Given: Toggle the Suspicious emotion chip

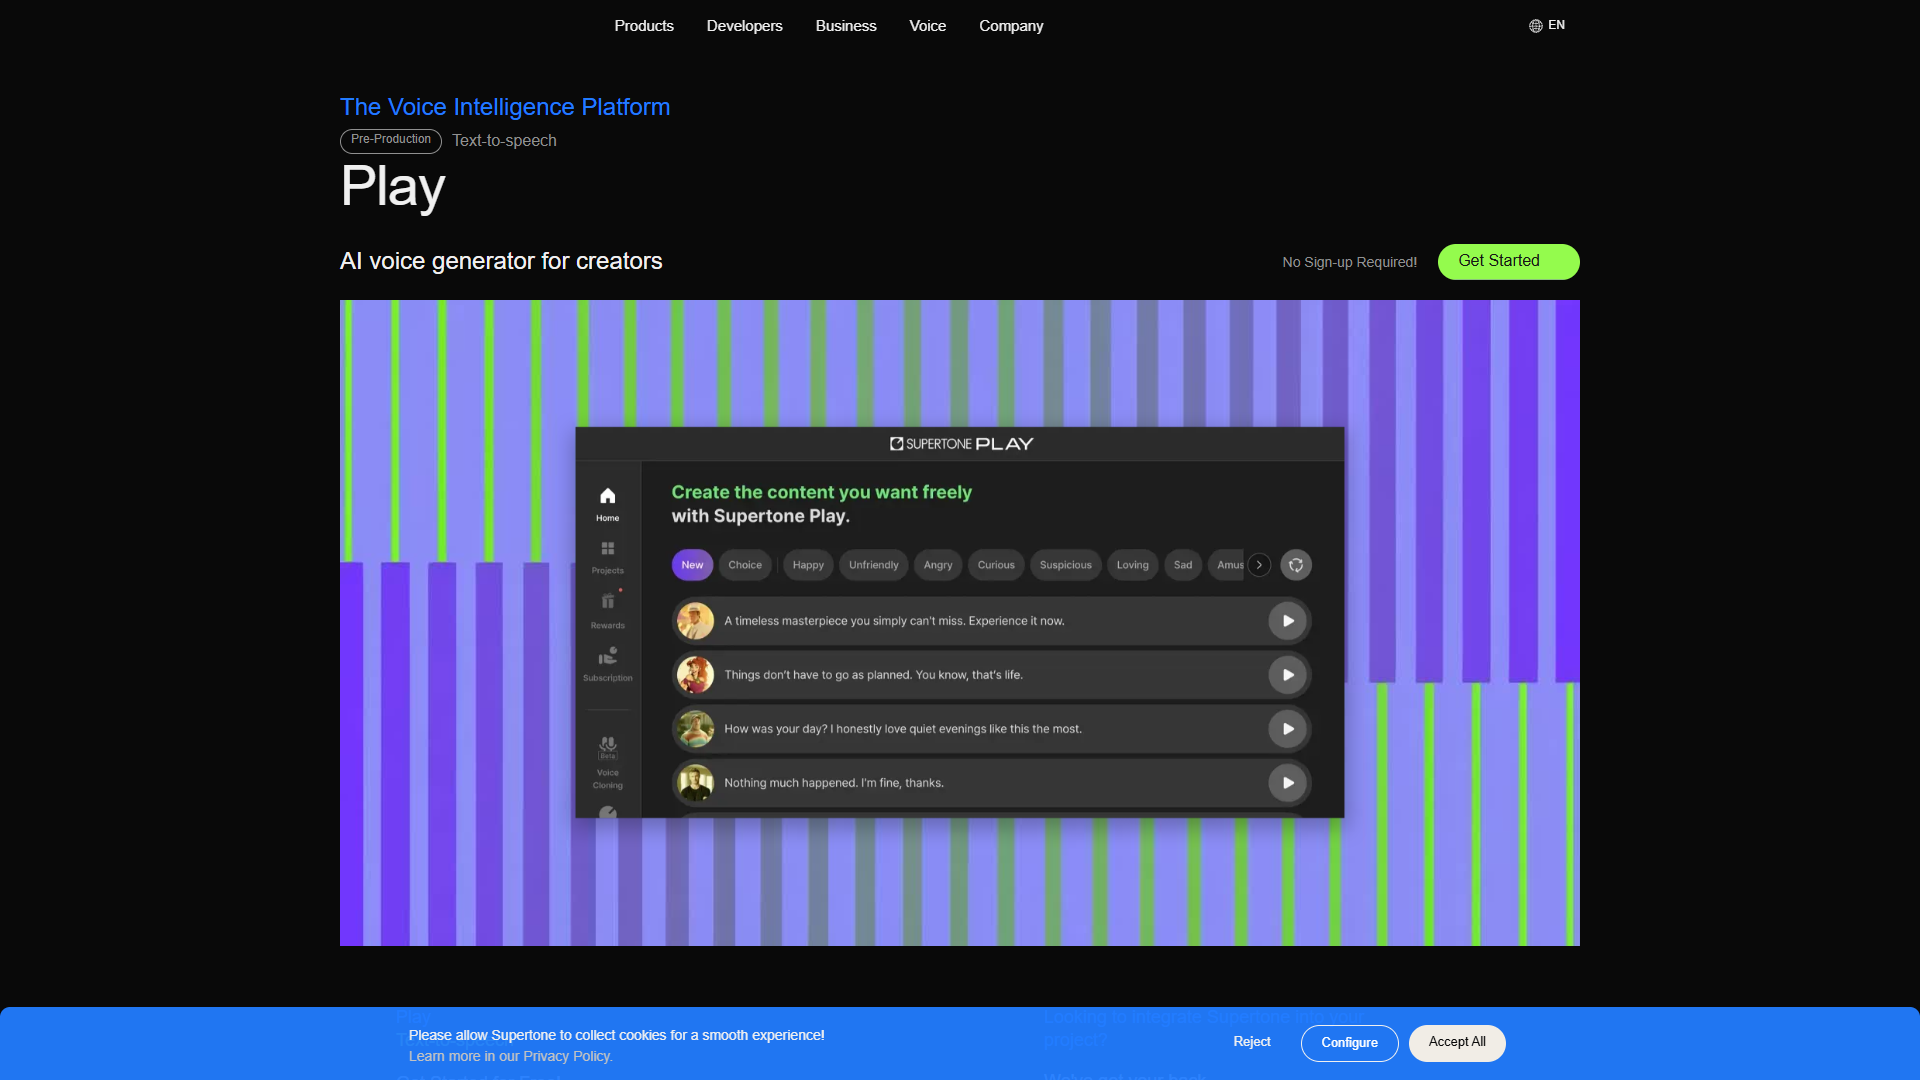Looking at the screenshot, I should [x=1065, y=565].
